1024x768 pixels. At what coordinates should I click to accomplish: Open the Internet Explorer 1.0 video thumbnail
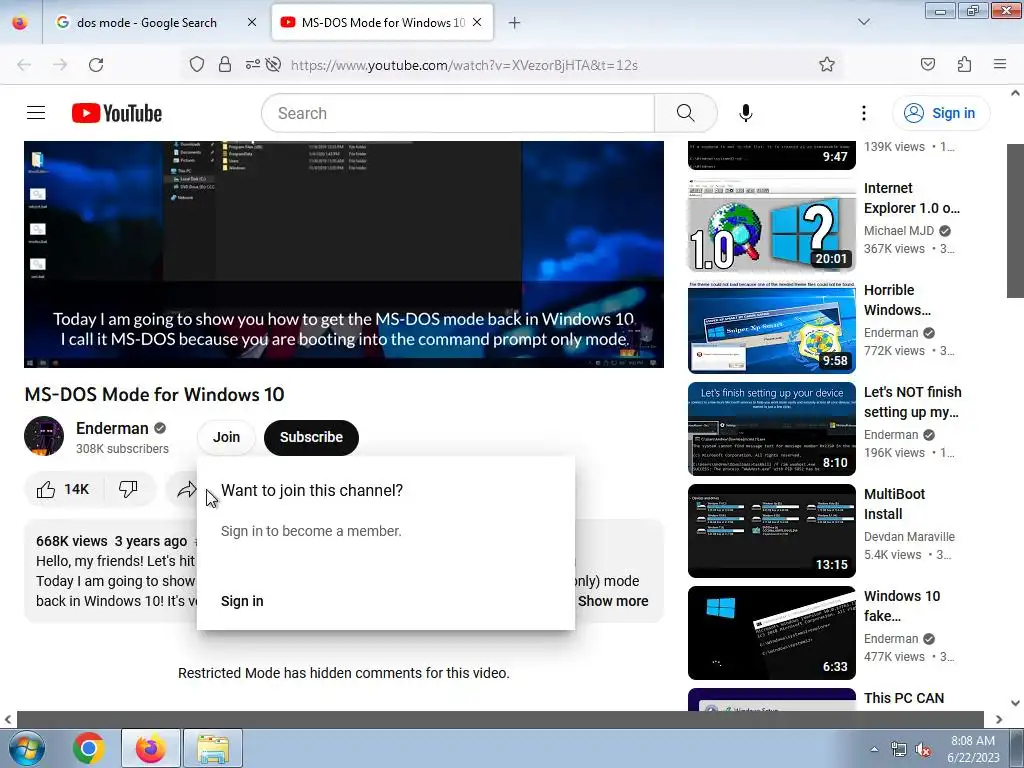[771, 225]
